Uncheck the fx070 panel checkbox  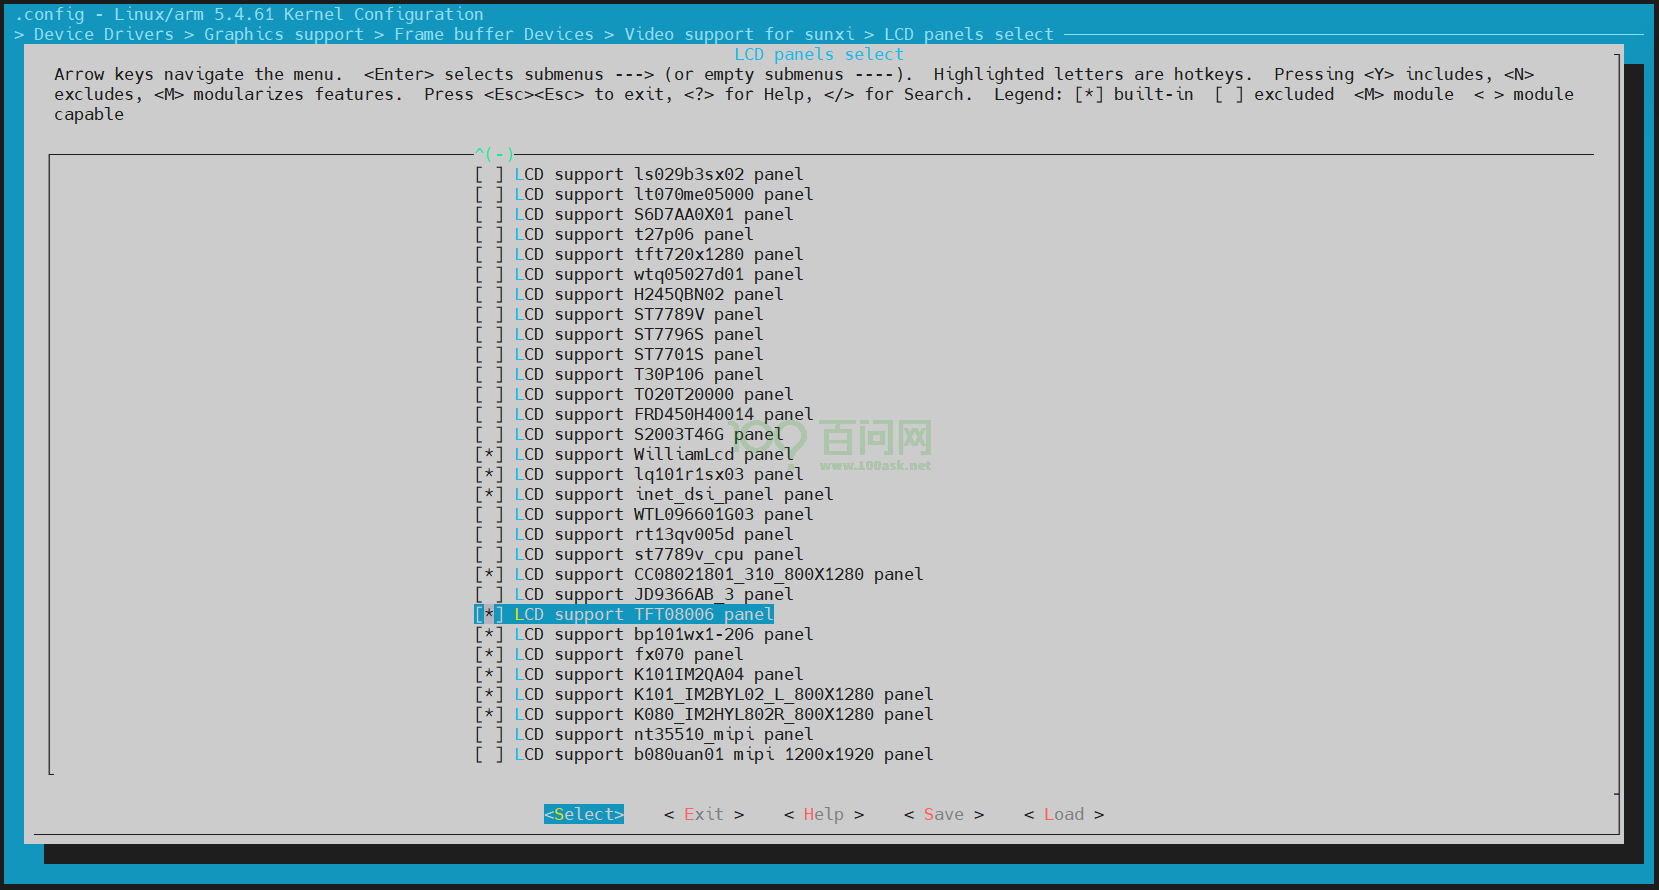tap(489, 654)
